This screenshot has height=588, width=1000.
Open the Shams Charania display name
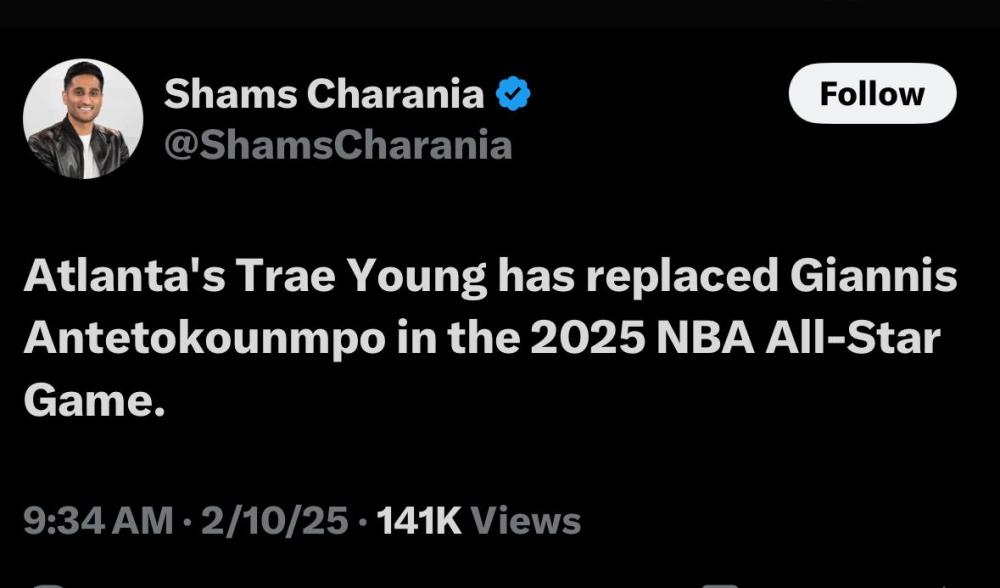324,95
